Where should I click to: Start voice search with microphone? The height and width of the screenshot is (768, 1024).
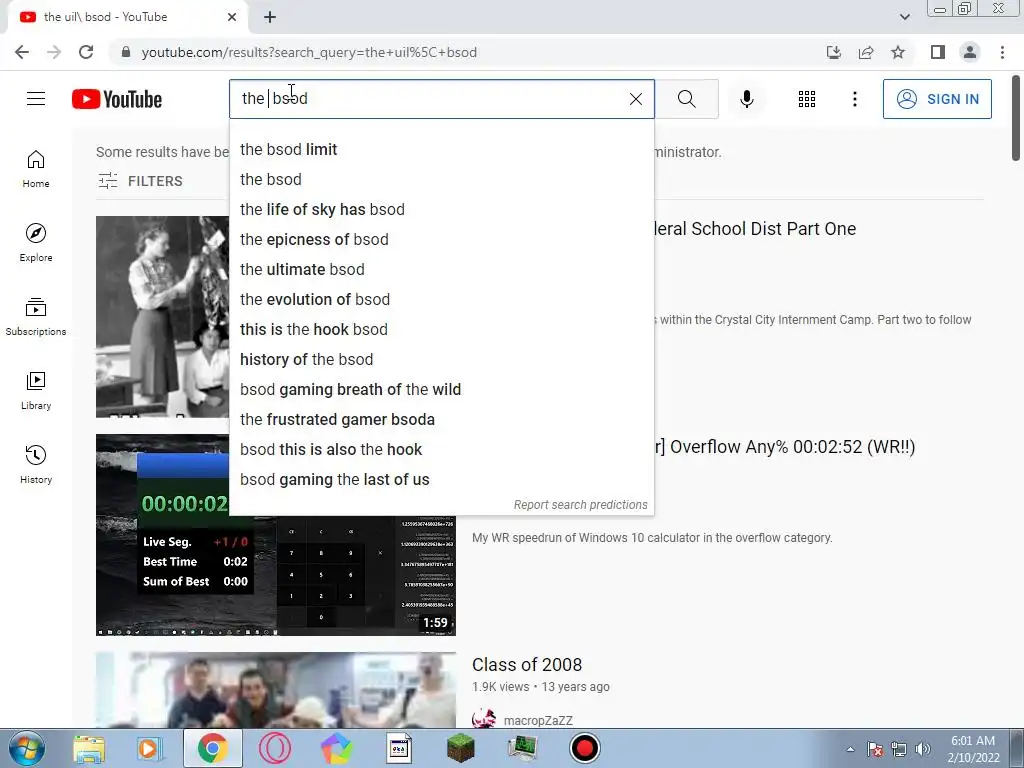pyautogui.click(x=746, y=99)
